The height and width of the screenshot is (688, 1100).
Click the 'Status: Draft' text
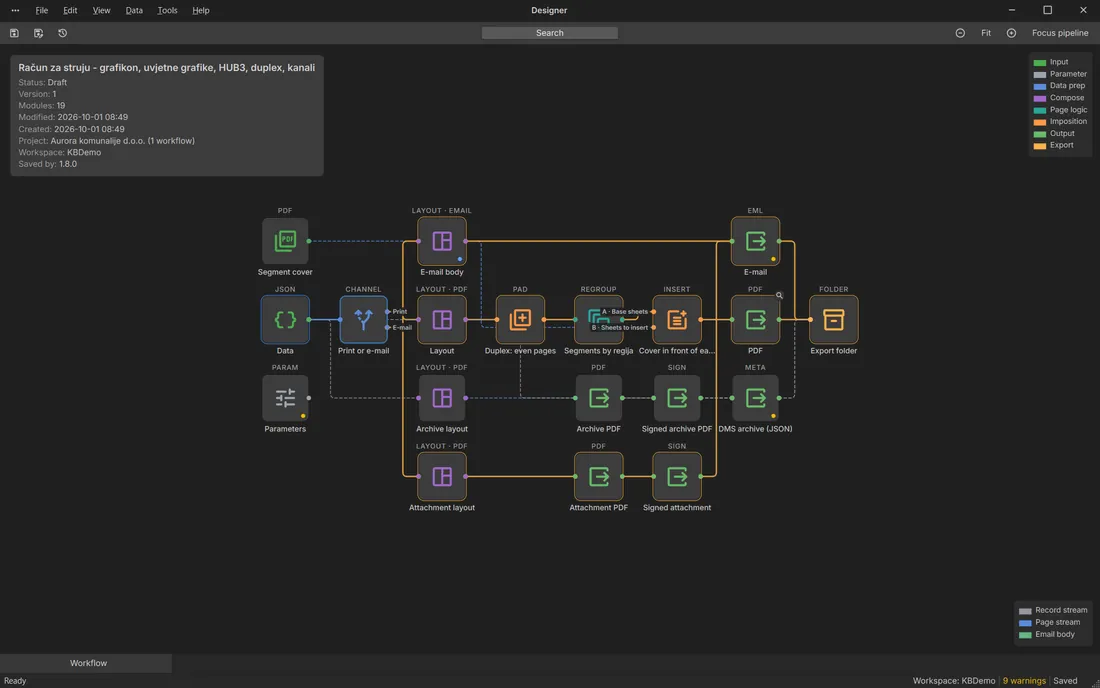coord(43,82)
